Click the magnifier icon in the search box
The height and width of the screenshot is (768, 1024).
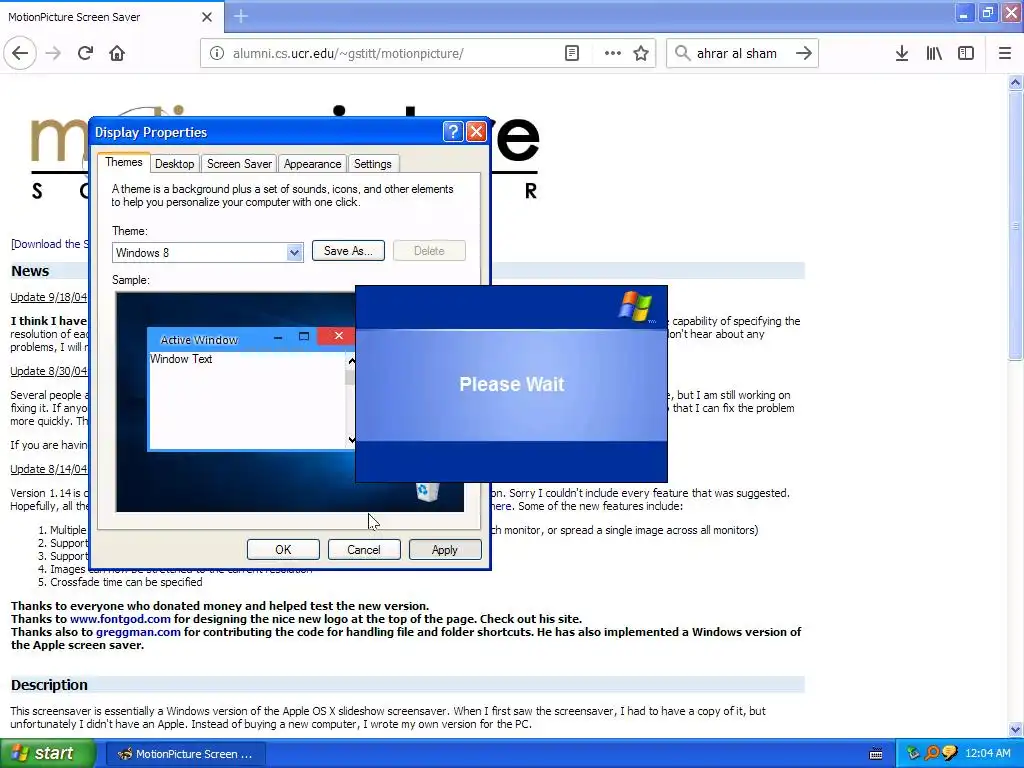[x=682, y=53]
